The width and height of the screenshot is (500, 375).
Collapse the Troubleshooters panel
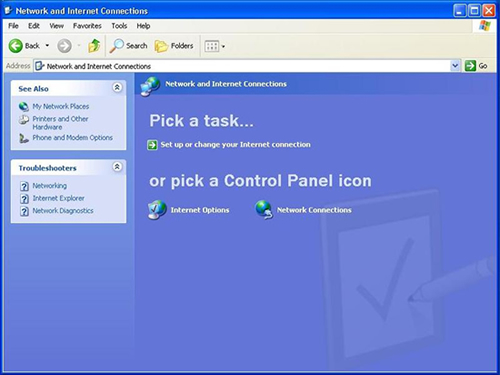click(117, 167)
